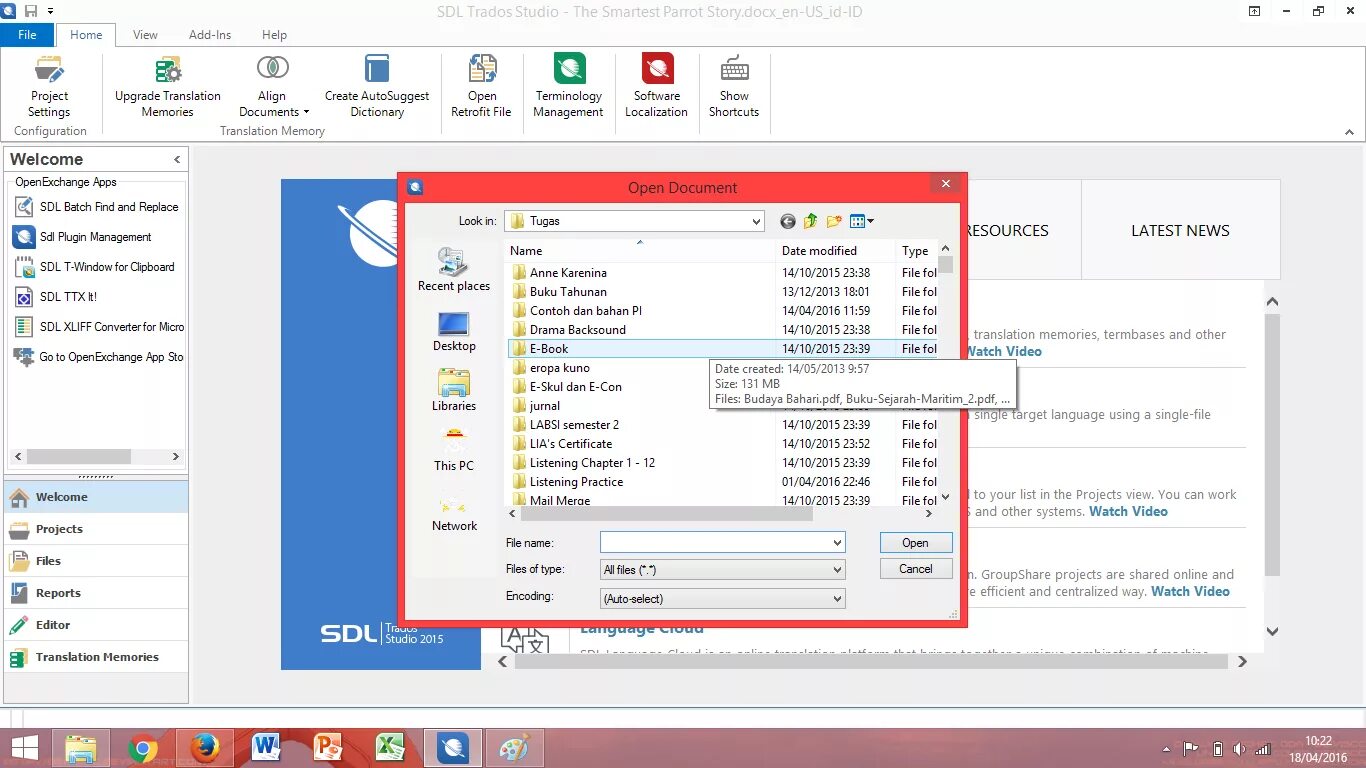Open SDL XLIFF Converter app
Screen dimensions: 1366x768
[99, 327]
